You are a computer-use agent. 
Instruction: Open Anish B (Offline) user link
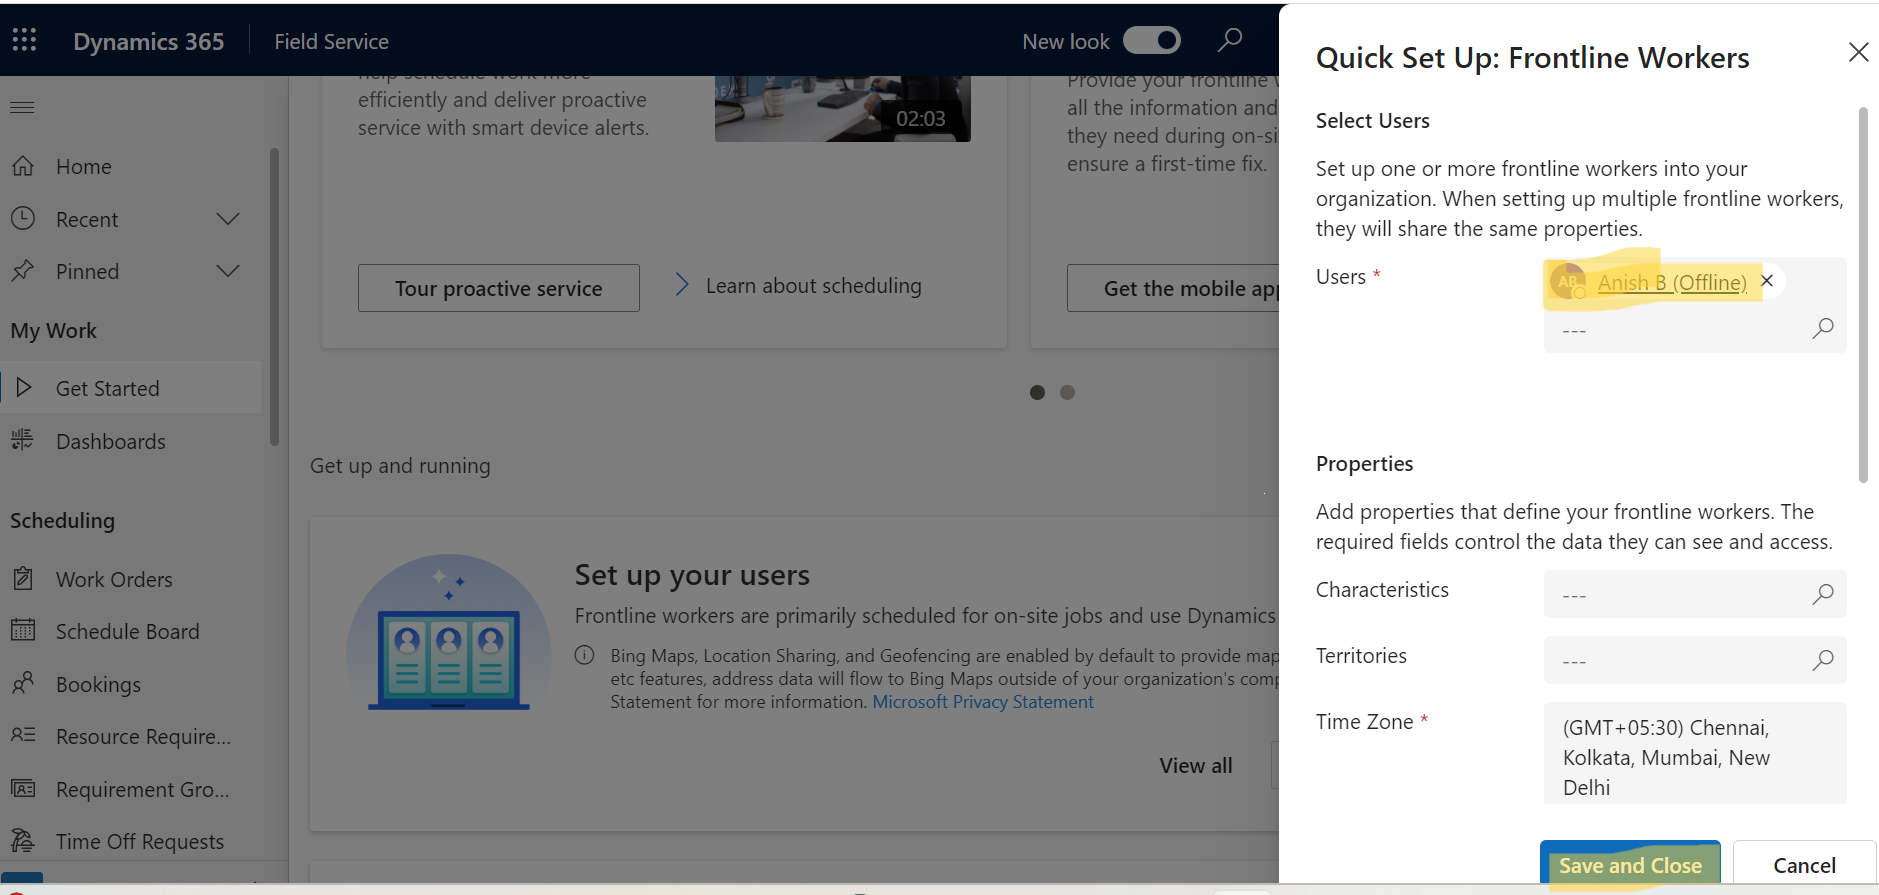tap(1672, 283)
